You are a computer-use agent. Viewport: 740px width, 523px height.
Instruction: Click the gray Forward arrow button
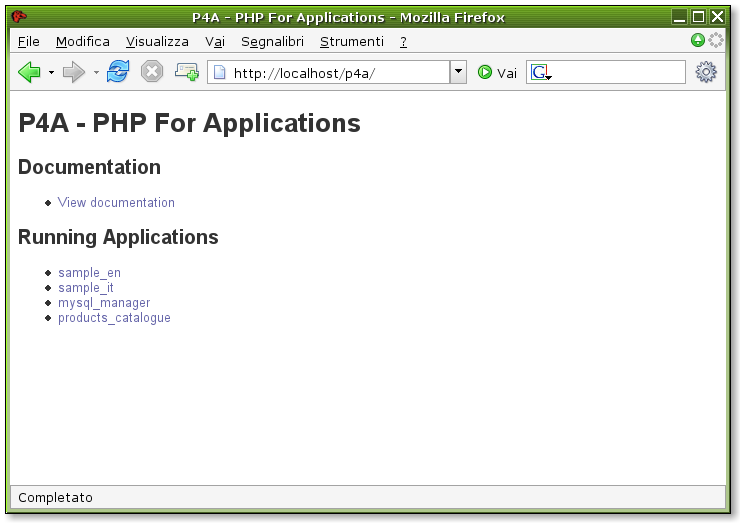coord(74,72)
